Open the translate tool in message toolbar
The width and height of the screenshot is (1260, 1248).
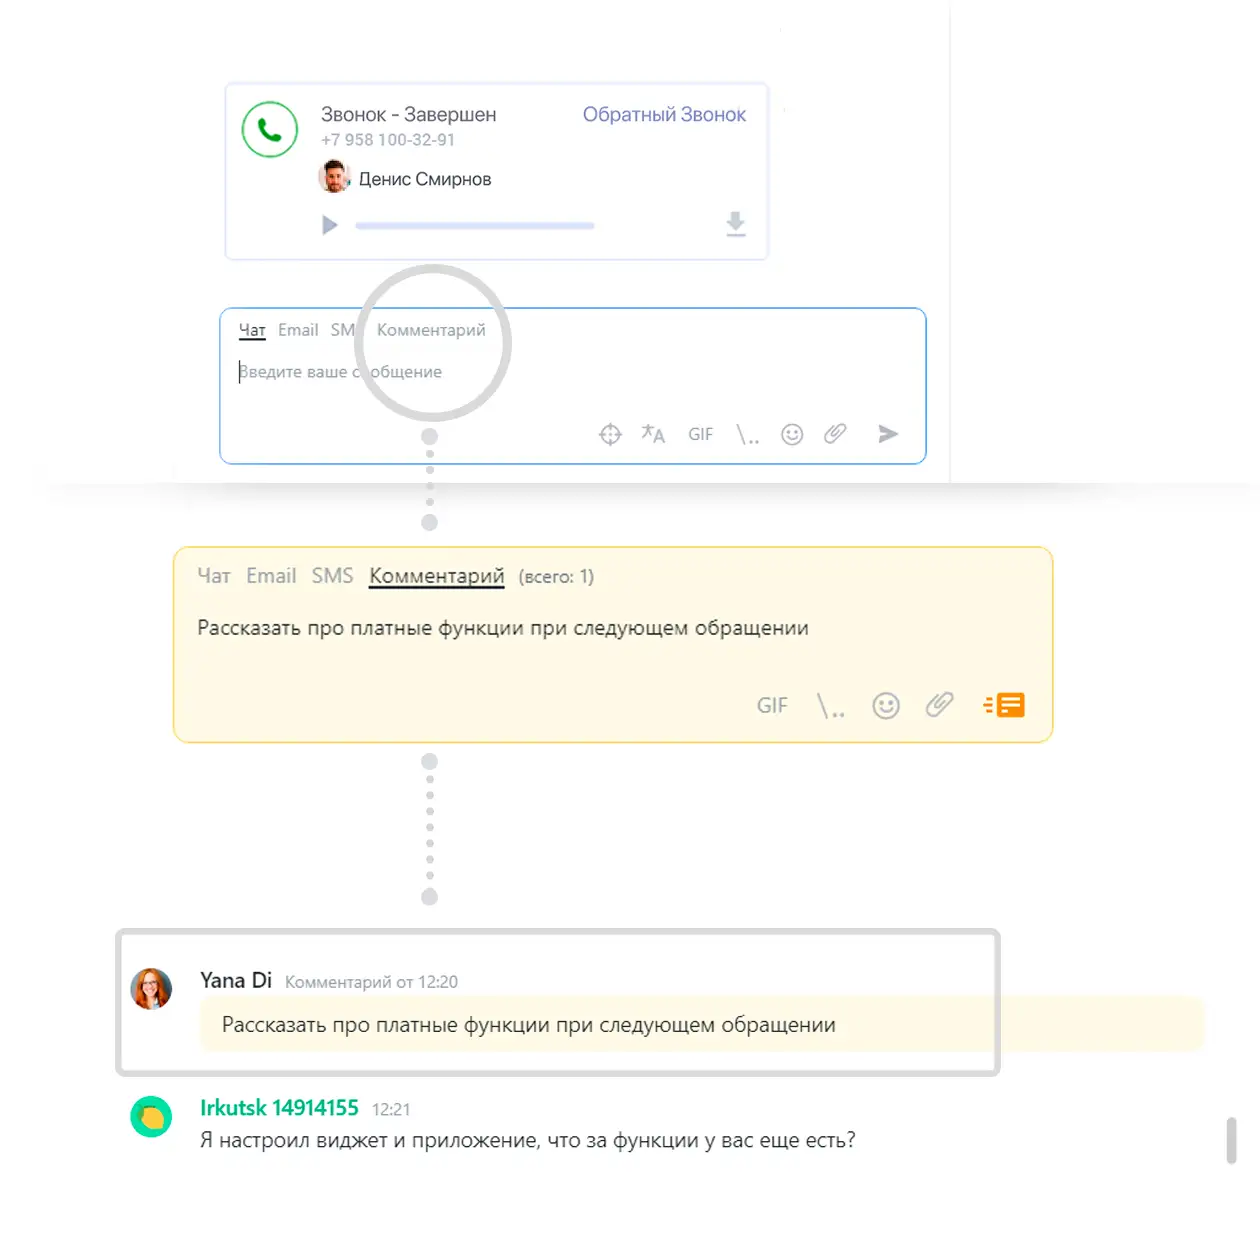tap(653, 434)
